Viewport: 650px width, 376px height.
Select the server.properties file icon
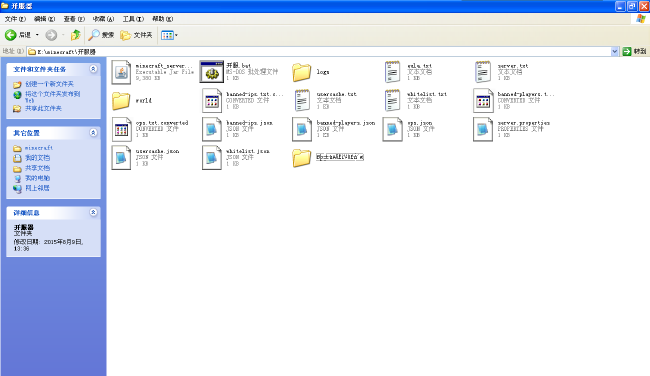pyautogui.click(x=483, y=129)
